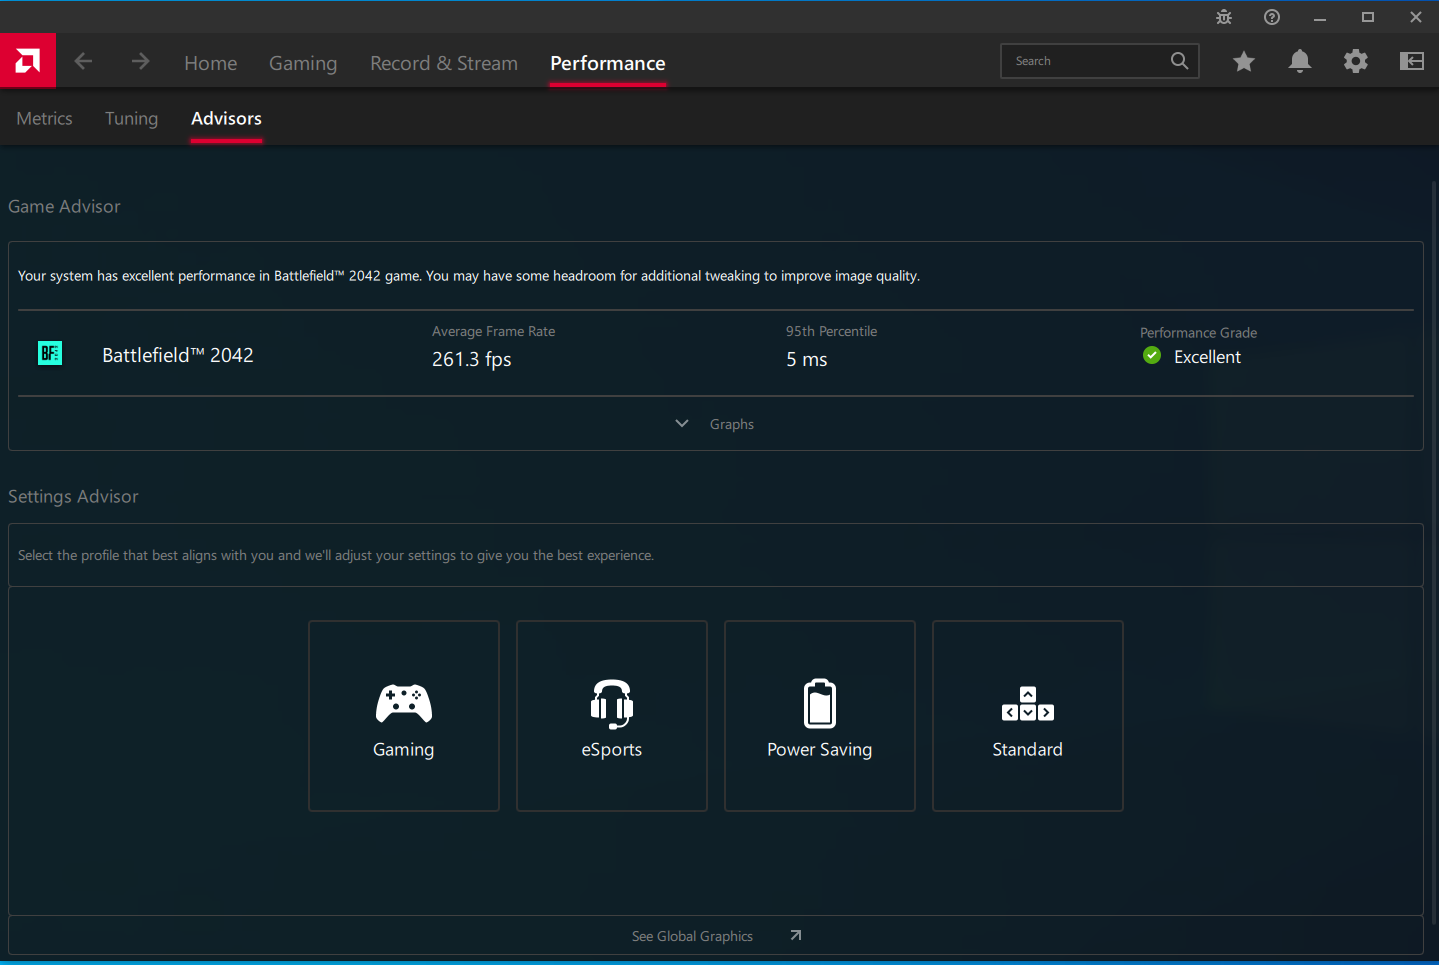
Task: Select the Gaming profile card
Action: pyautogui.click(x=404, y=716)
